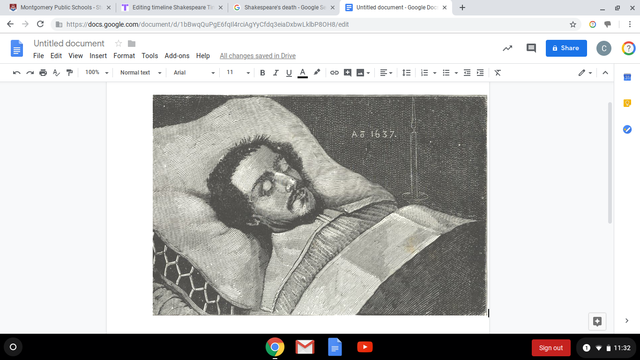Open the Insert image dropdown
640x360 pixels.
point(363,73)
